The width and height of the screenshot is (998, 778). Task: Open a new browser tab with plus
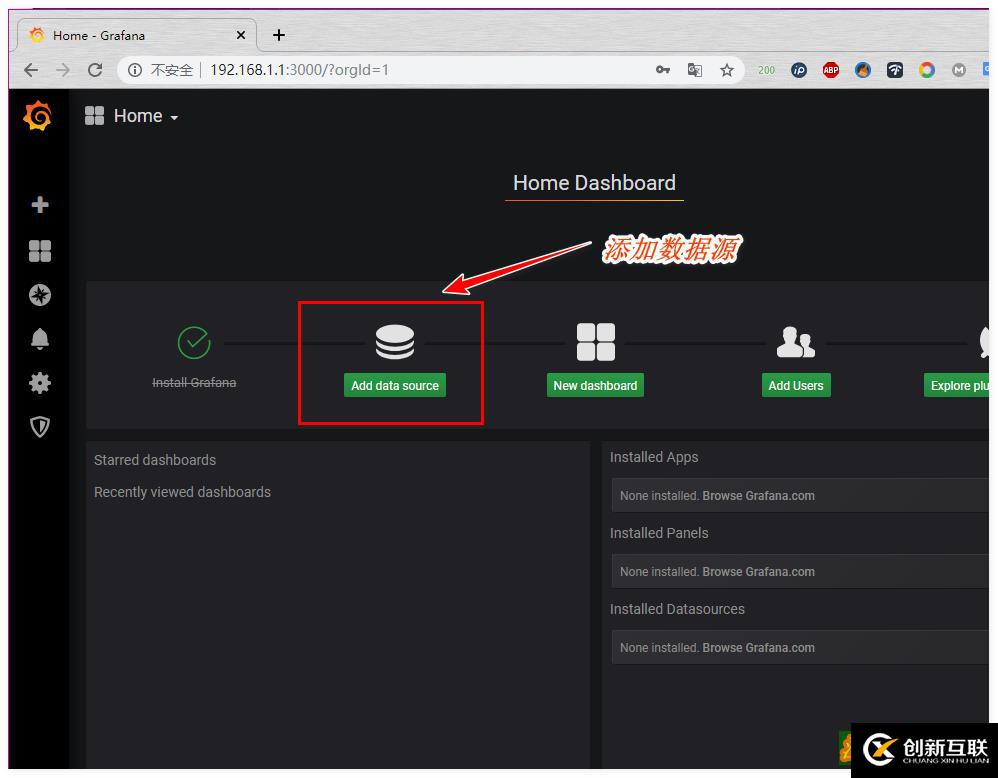click(x=279, y=35)
